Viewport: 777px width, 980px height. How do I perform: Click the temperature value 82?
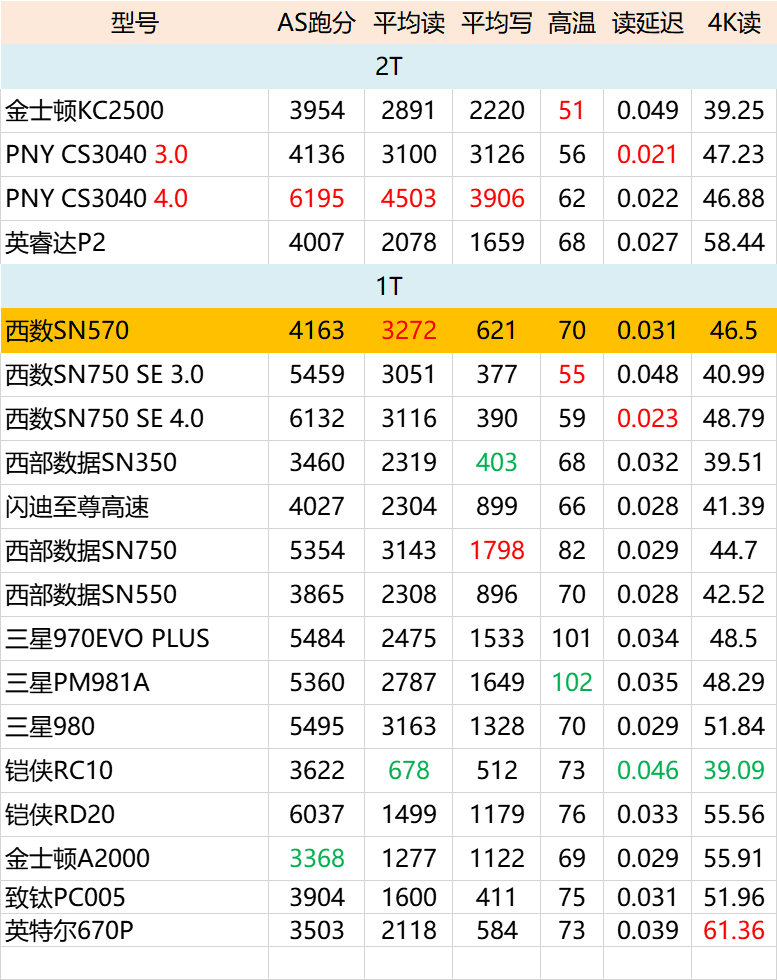pyautogui.click(x=571, y=550)
